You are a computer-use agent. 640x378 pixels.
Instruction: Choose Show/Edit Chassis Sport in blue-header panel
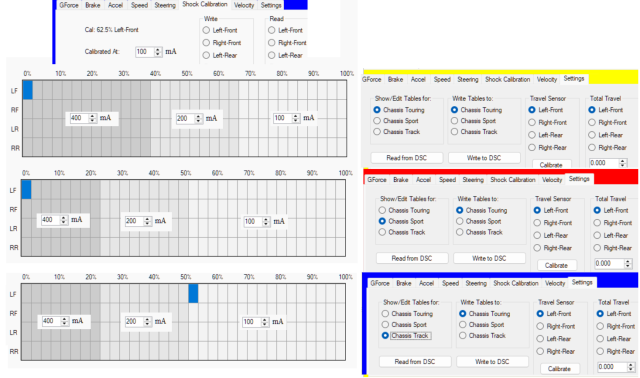[x=385, y=325]
